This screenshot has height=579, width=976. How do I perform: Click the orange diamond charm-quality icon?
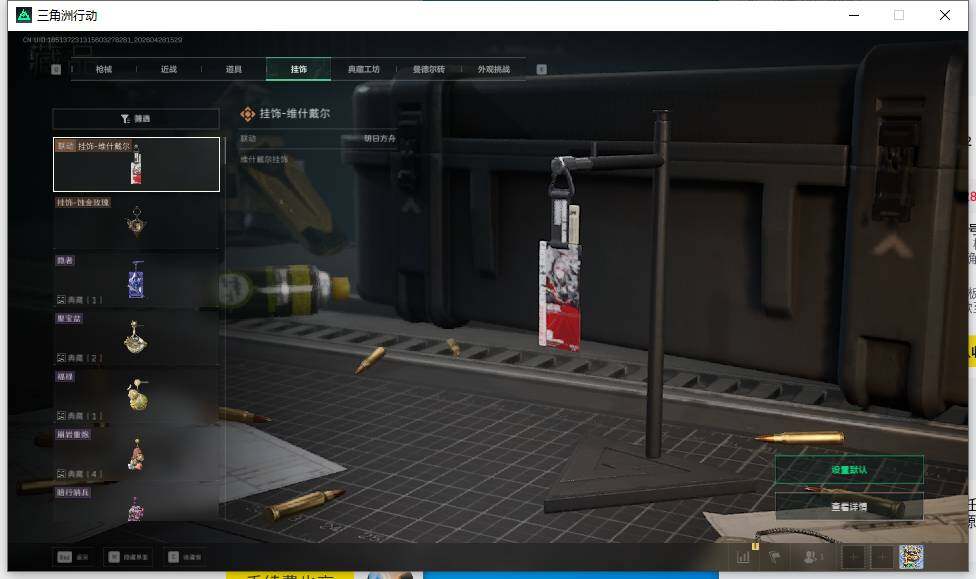pyautogui.click(x=248, y=114)
